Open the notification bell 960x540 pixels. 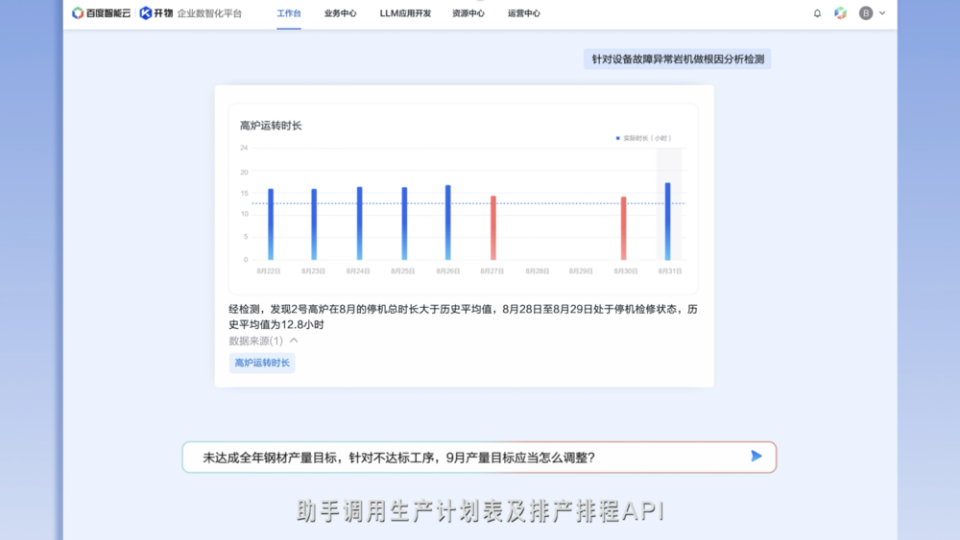click(x=817, y=14)
